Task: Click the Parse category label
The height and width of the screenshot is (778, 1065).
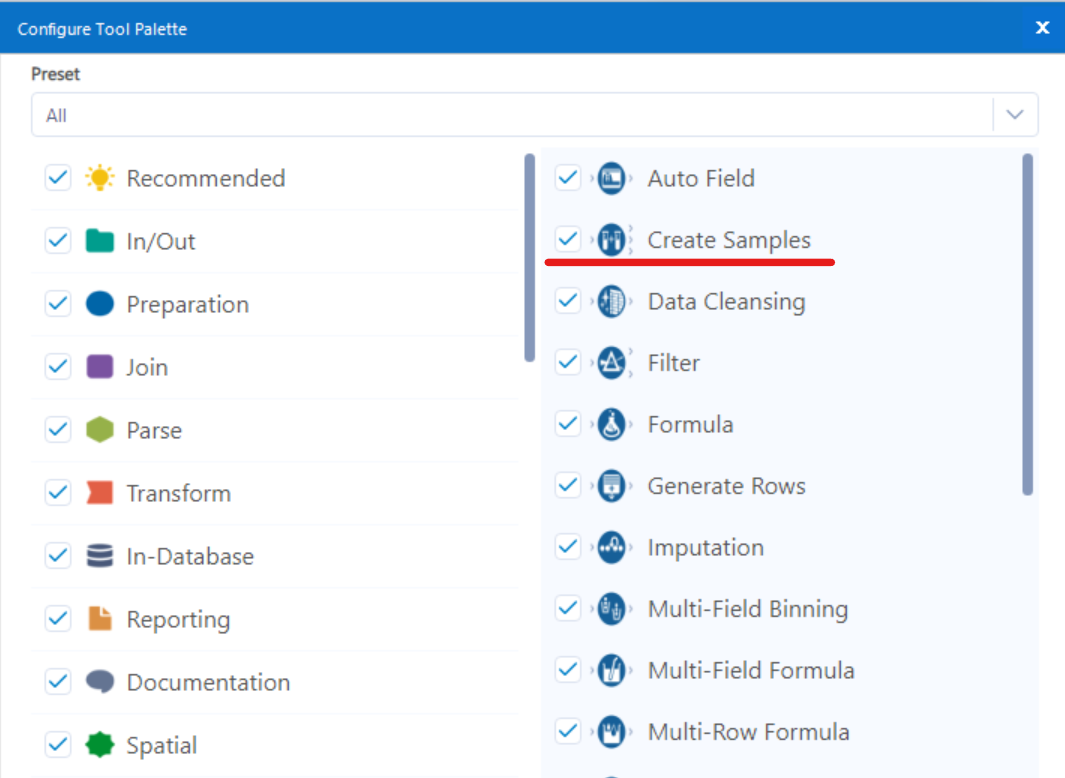Action: pyautogui.click(x=154, y=430)
